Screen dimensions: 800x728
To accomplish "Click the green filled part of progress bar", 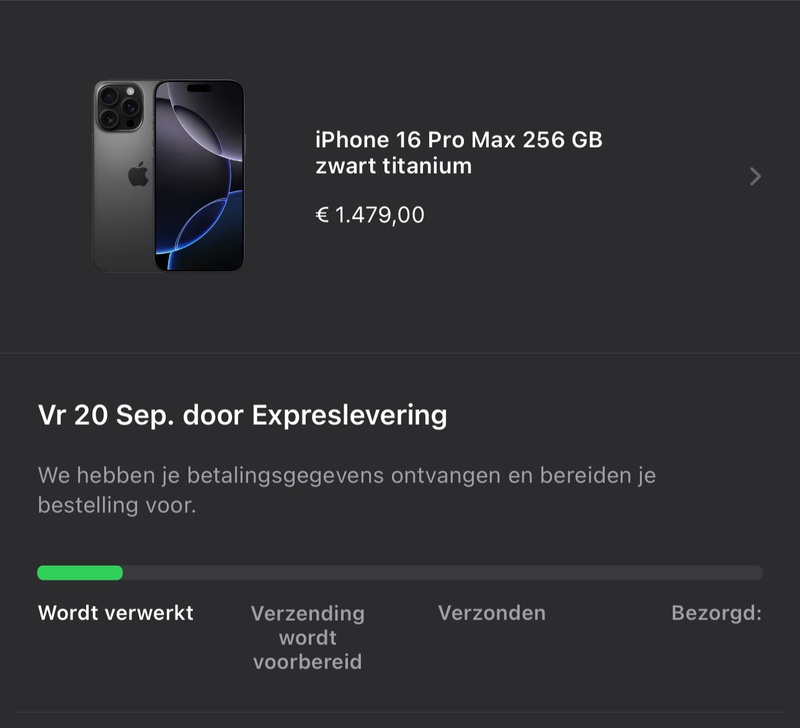I will coord(80,573).
